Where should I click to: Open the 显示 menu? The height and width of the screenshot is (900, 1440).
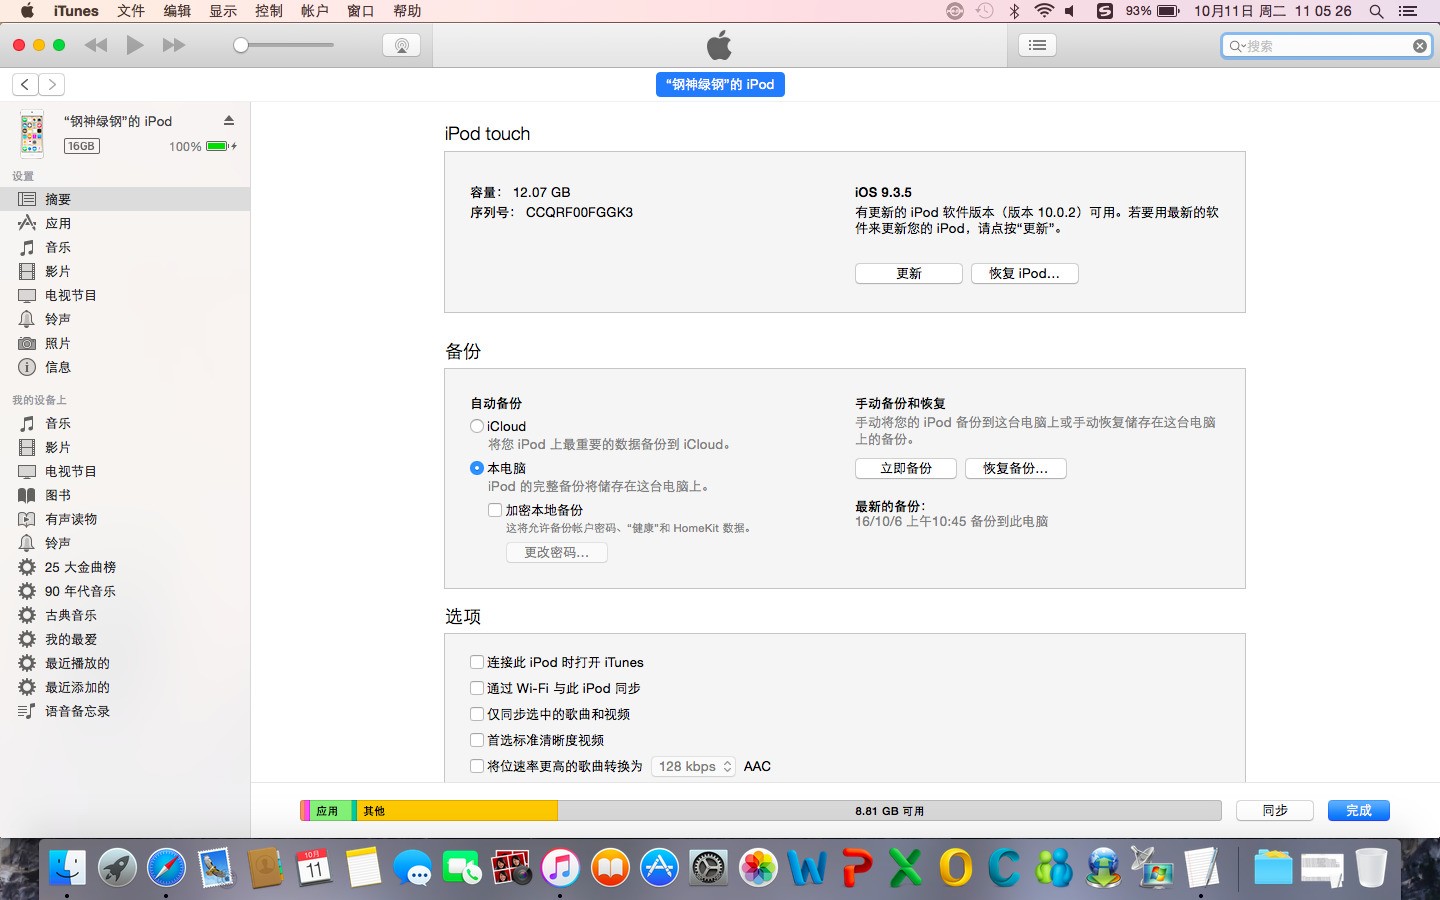pyautogui.click(x=223, y=11)
